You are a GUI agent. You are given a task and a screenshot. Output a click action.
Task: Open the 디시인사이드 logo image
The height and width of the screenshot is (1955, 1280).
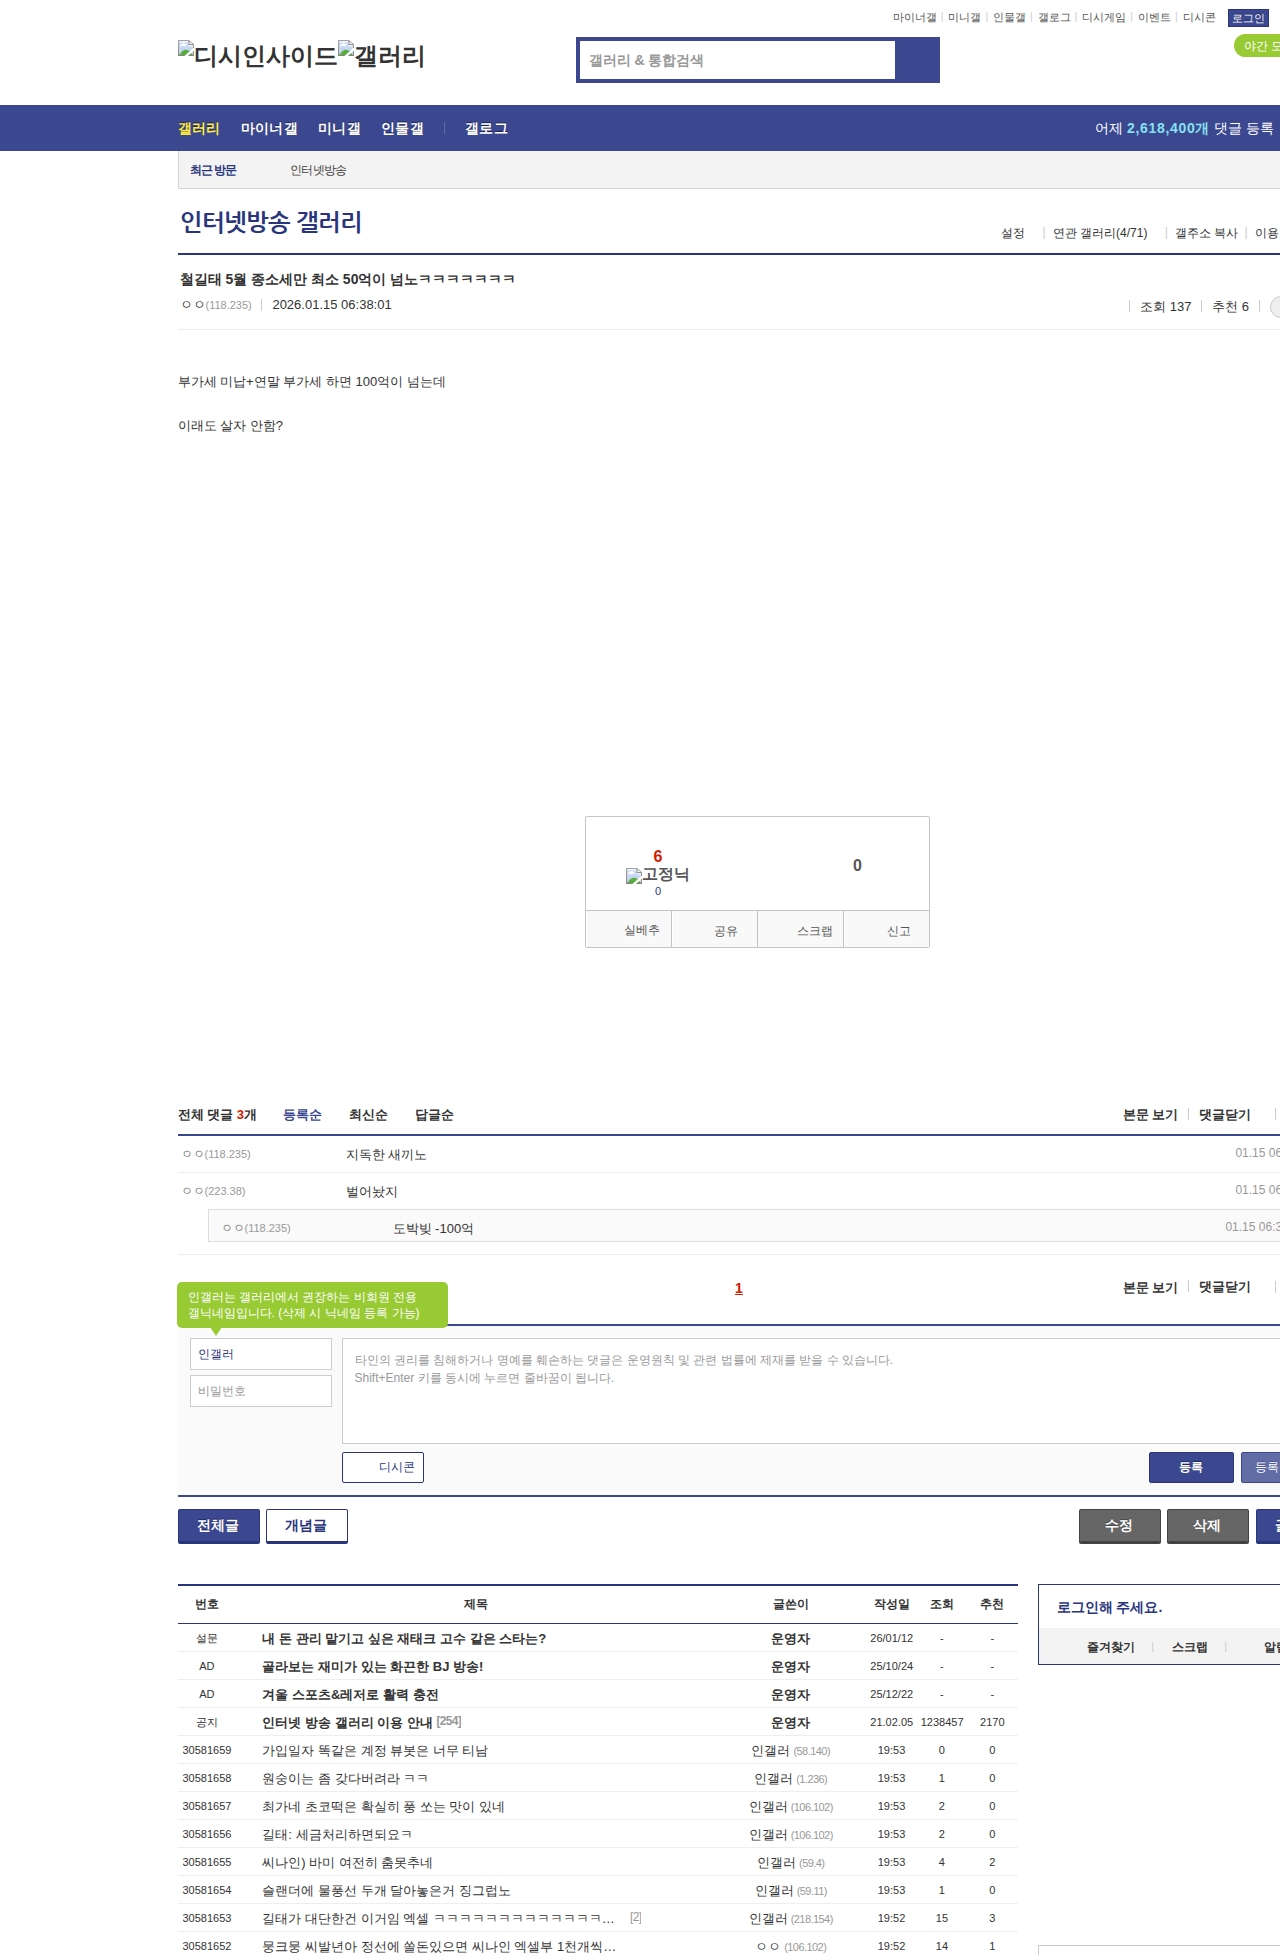coord(258,56)
